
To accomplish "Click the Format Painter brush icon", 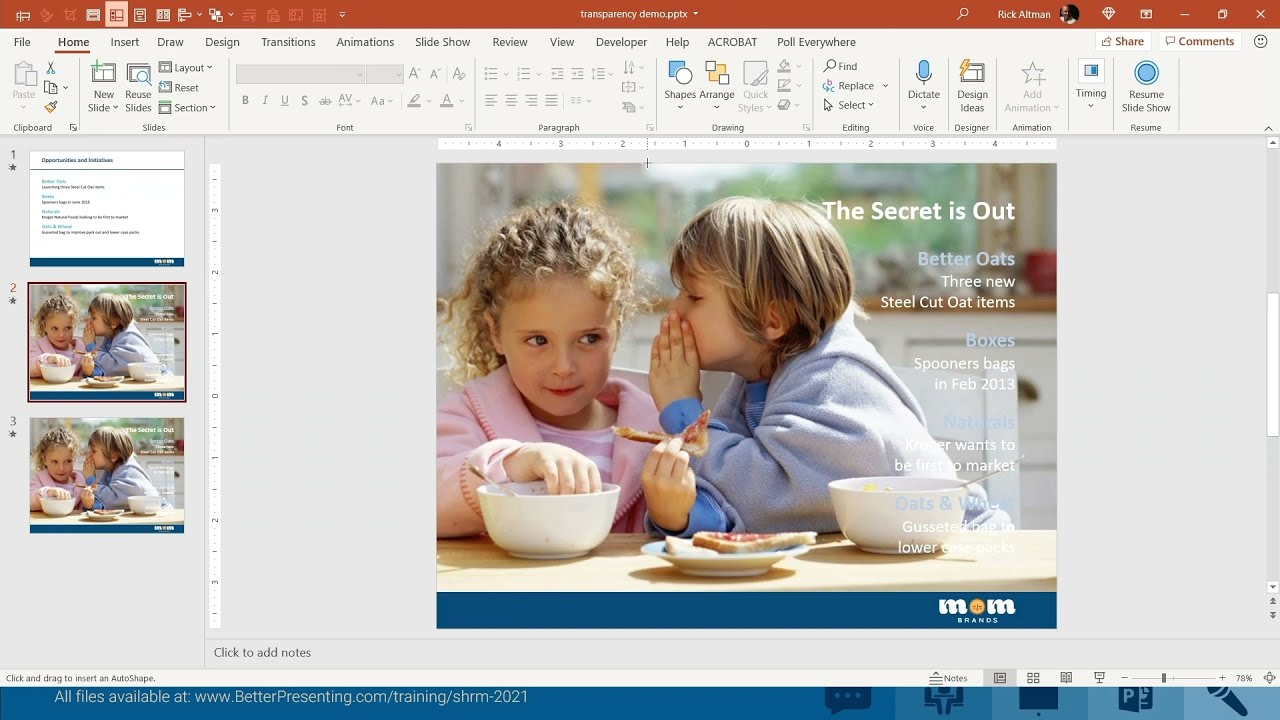I will coord(51,107).
